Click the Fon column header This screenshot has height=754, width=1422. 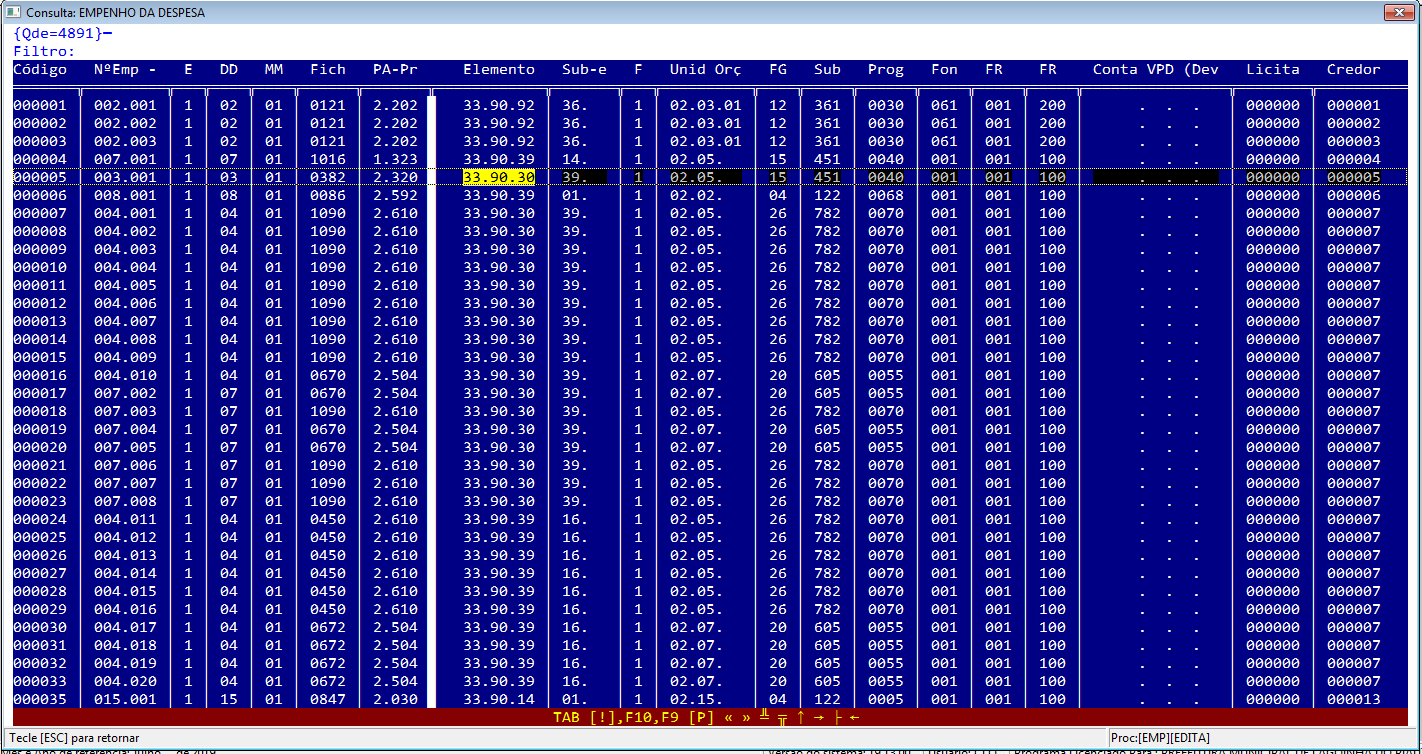click(944, 70)
